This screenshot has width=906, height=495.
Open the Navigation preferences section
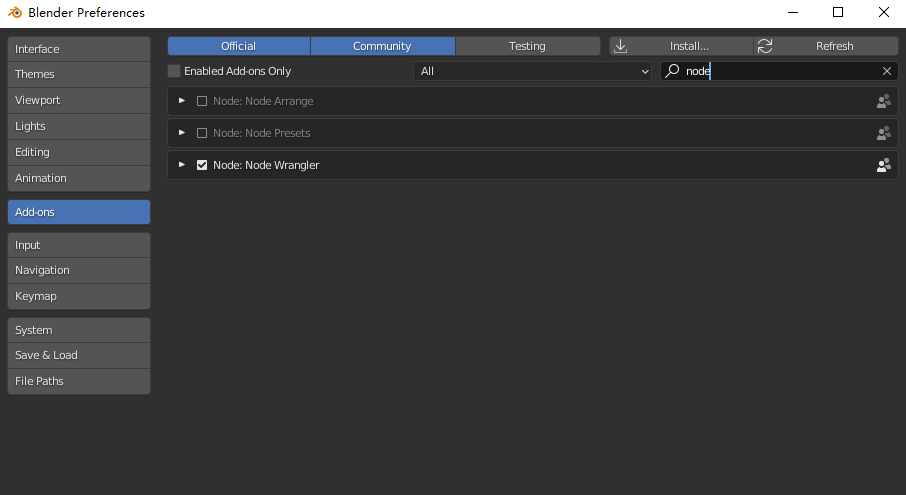[79, 270]
